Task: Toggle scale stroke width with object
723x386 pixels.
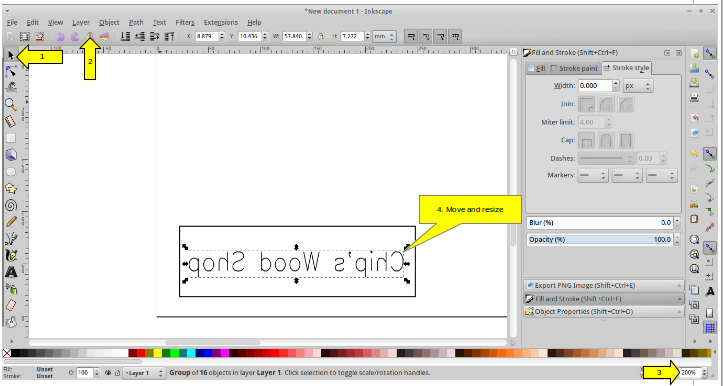Action: [x=411, y=36]
